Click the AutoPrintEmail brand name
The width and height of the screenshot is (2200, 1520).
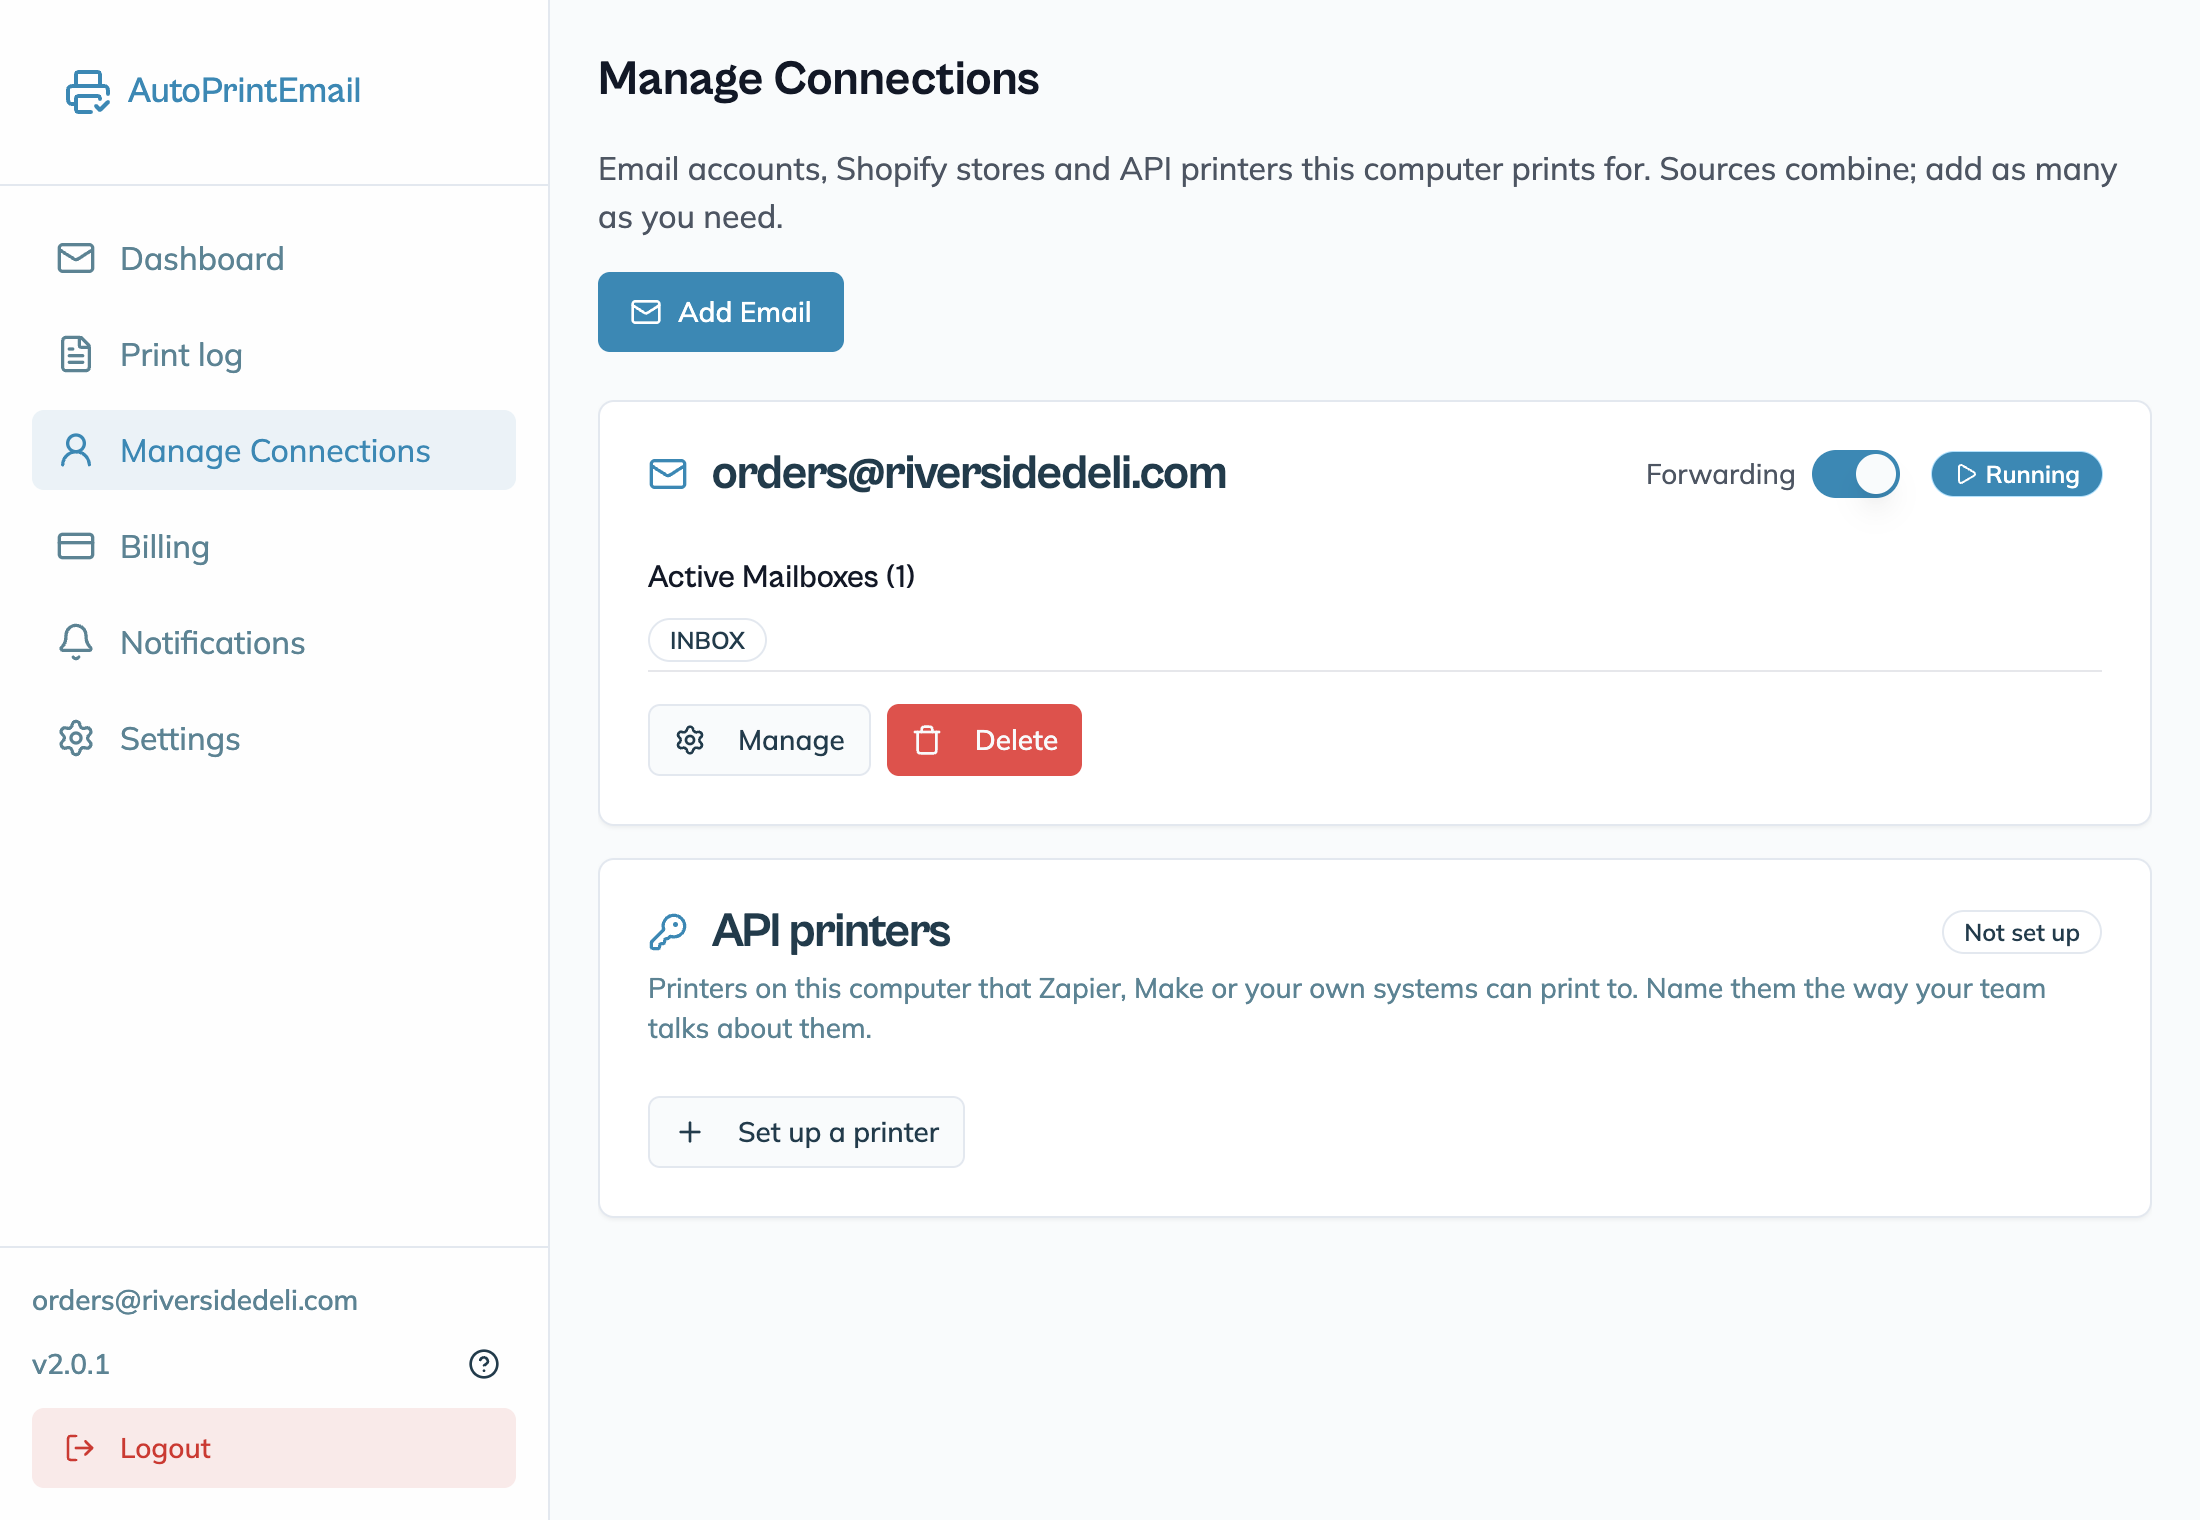244,91
